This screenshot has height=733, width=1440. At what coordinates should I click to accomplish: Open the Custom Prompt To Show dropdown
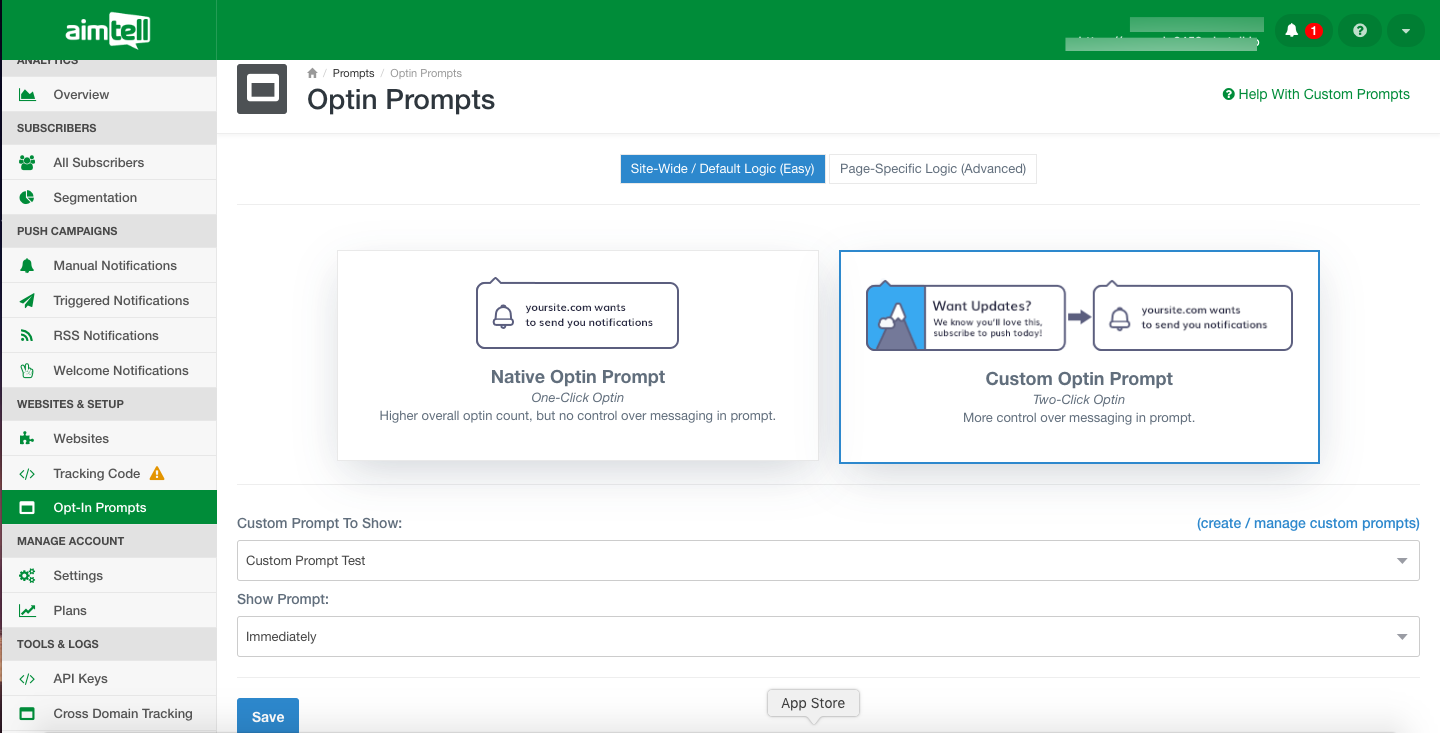(x=827, y=561)
